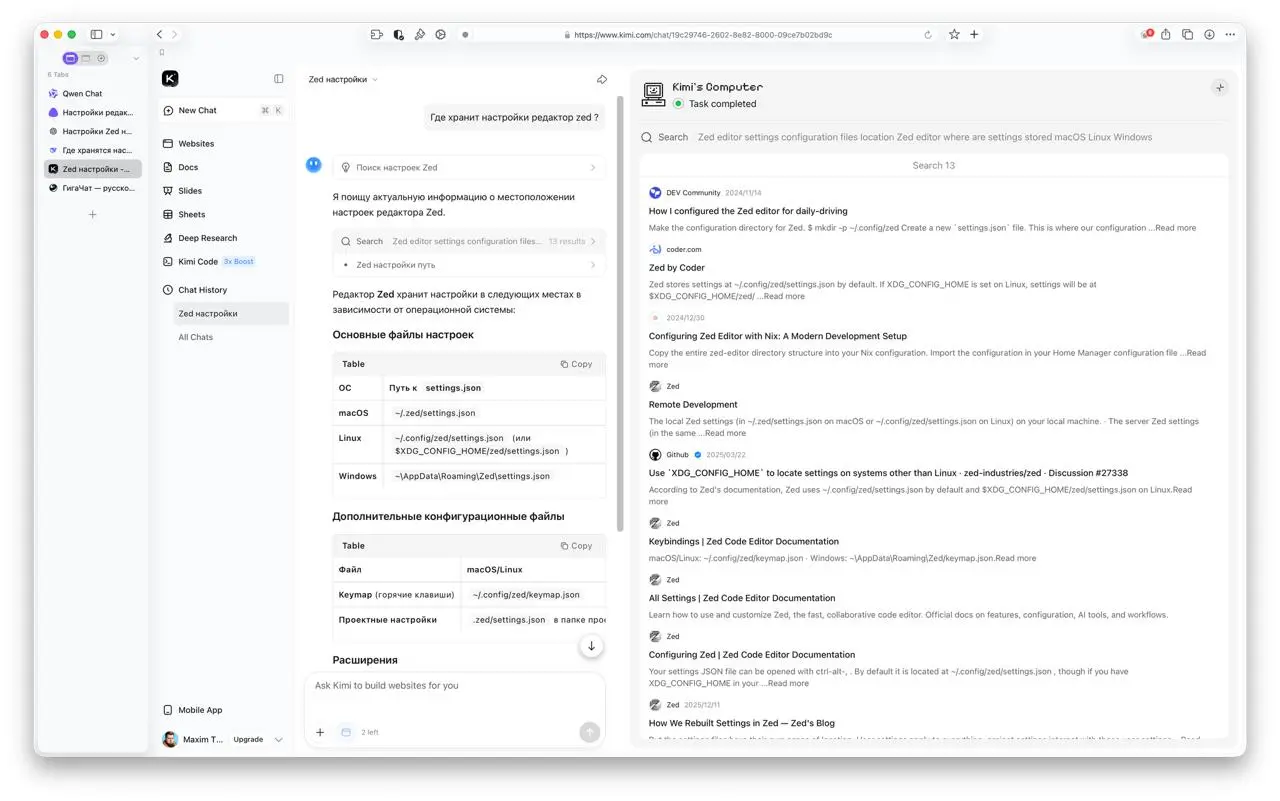Click Read more on Zed by Coder
1280x801 pixels.
pyautogui.click(x=783, y=296)
